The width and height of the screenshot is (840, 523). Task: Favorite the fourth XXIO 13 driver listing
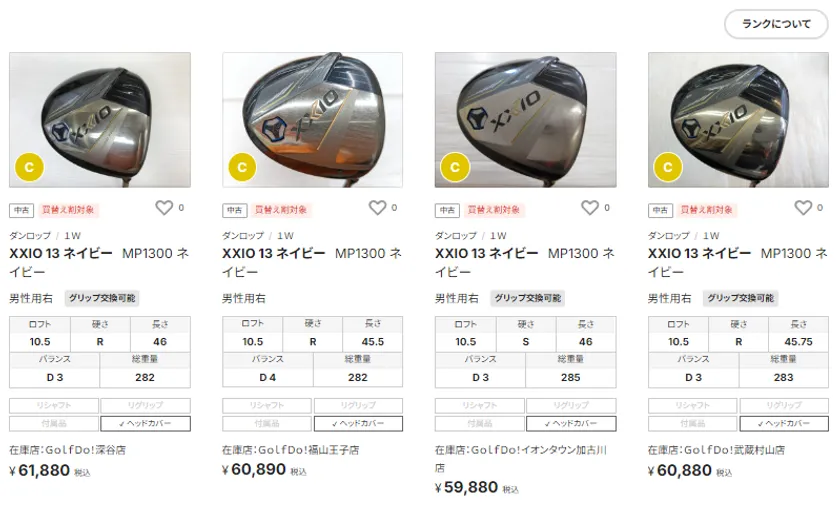pyautogui.click(x=803, y=208)
